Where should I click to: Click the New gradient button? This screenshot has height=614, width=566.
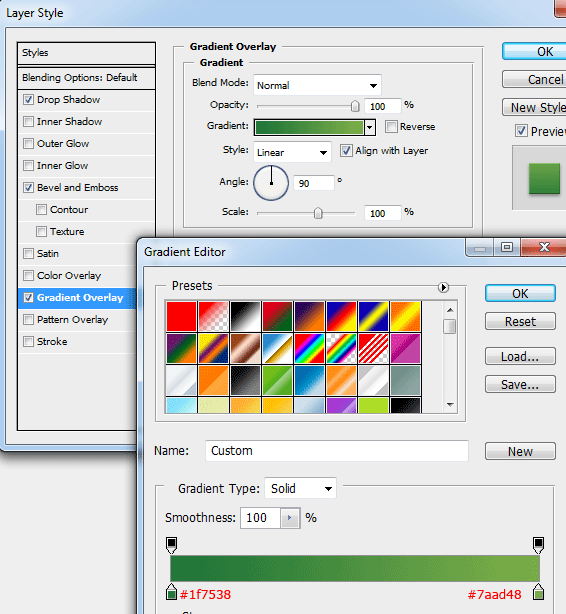pos(520,451)
